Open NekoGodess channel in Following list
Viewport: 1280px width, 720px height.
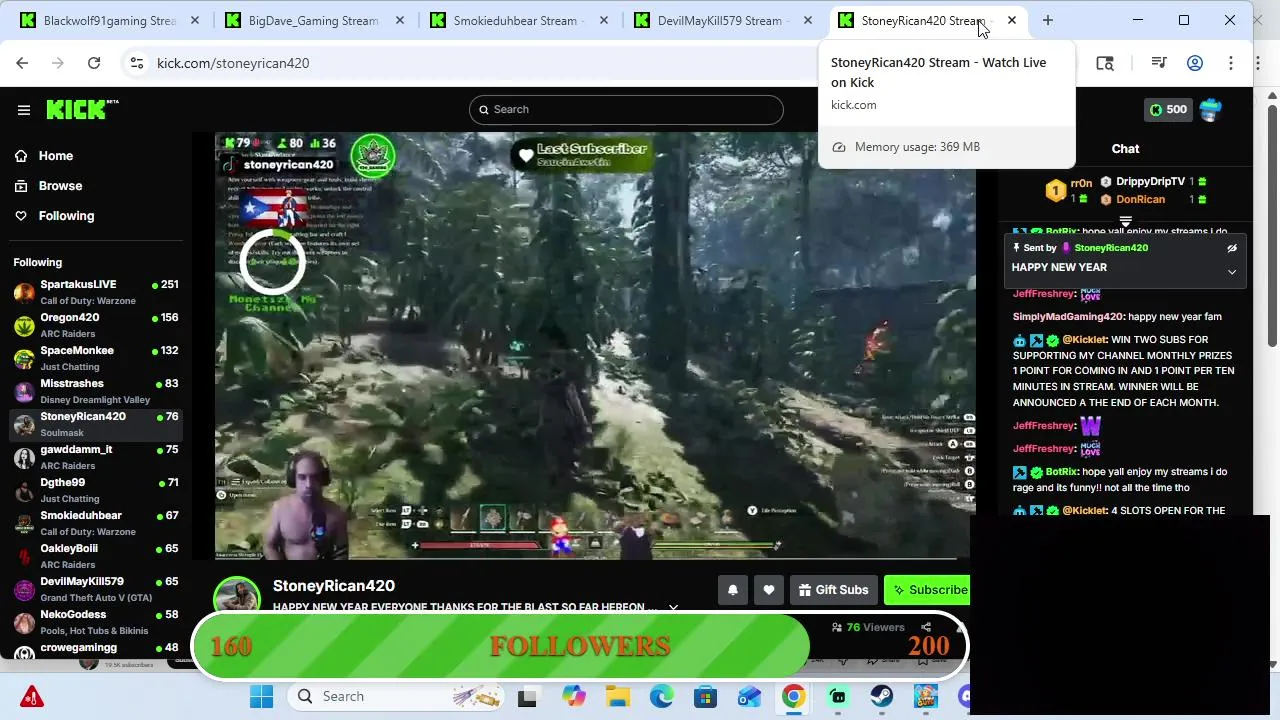click(96, 622)
